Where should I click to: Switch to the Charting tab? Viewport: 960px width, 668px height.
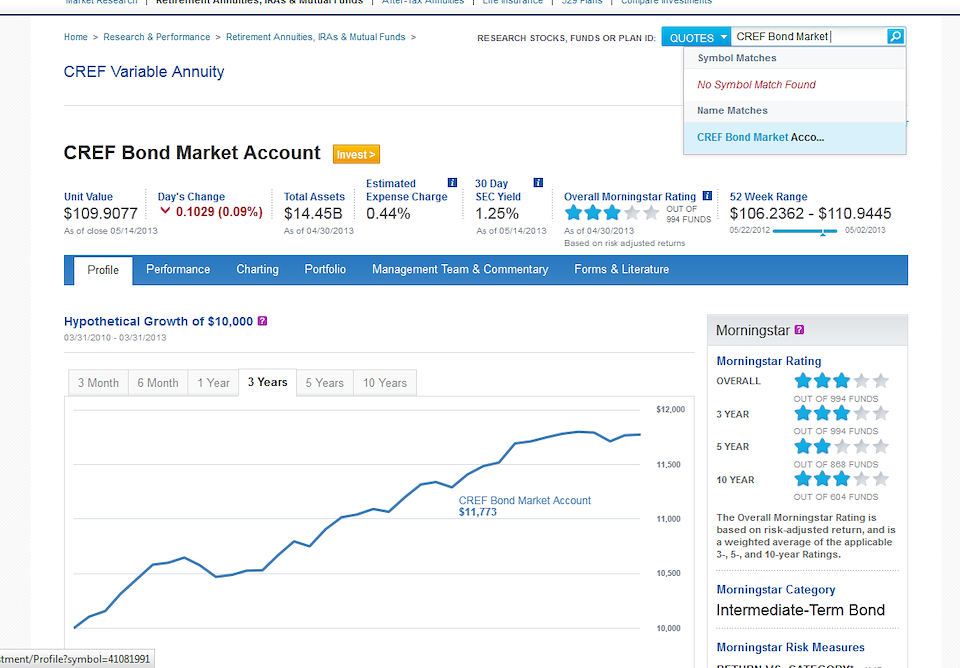coord(257,269)
